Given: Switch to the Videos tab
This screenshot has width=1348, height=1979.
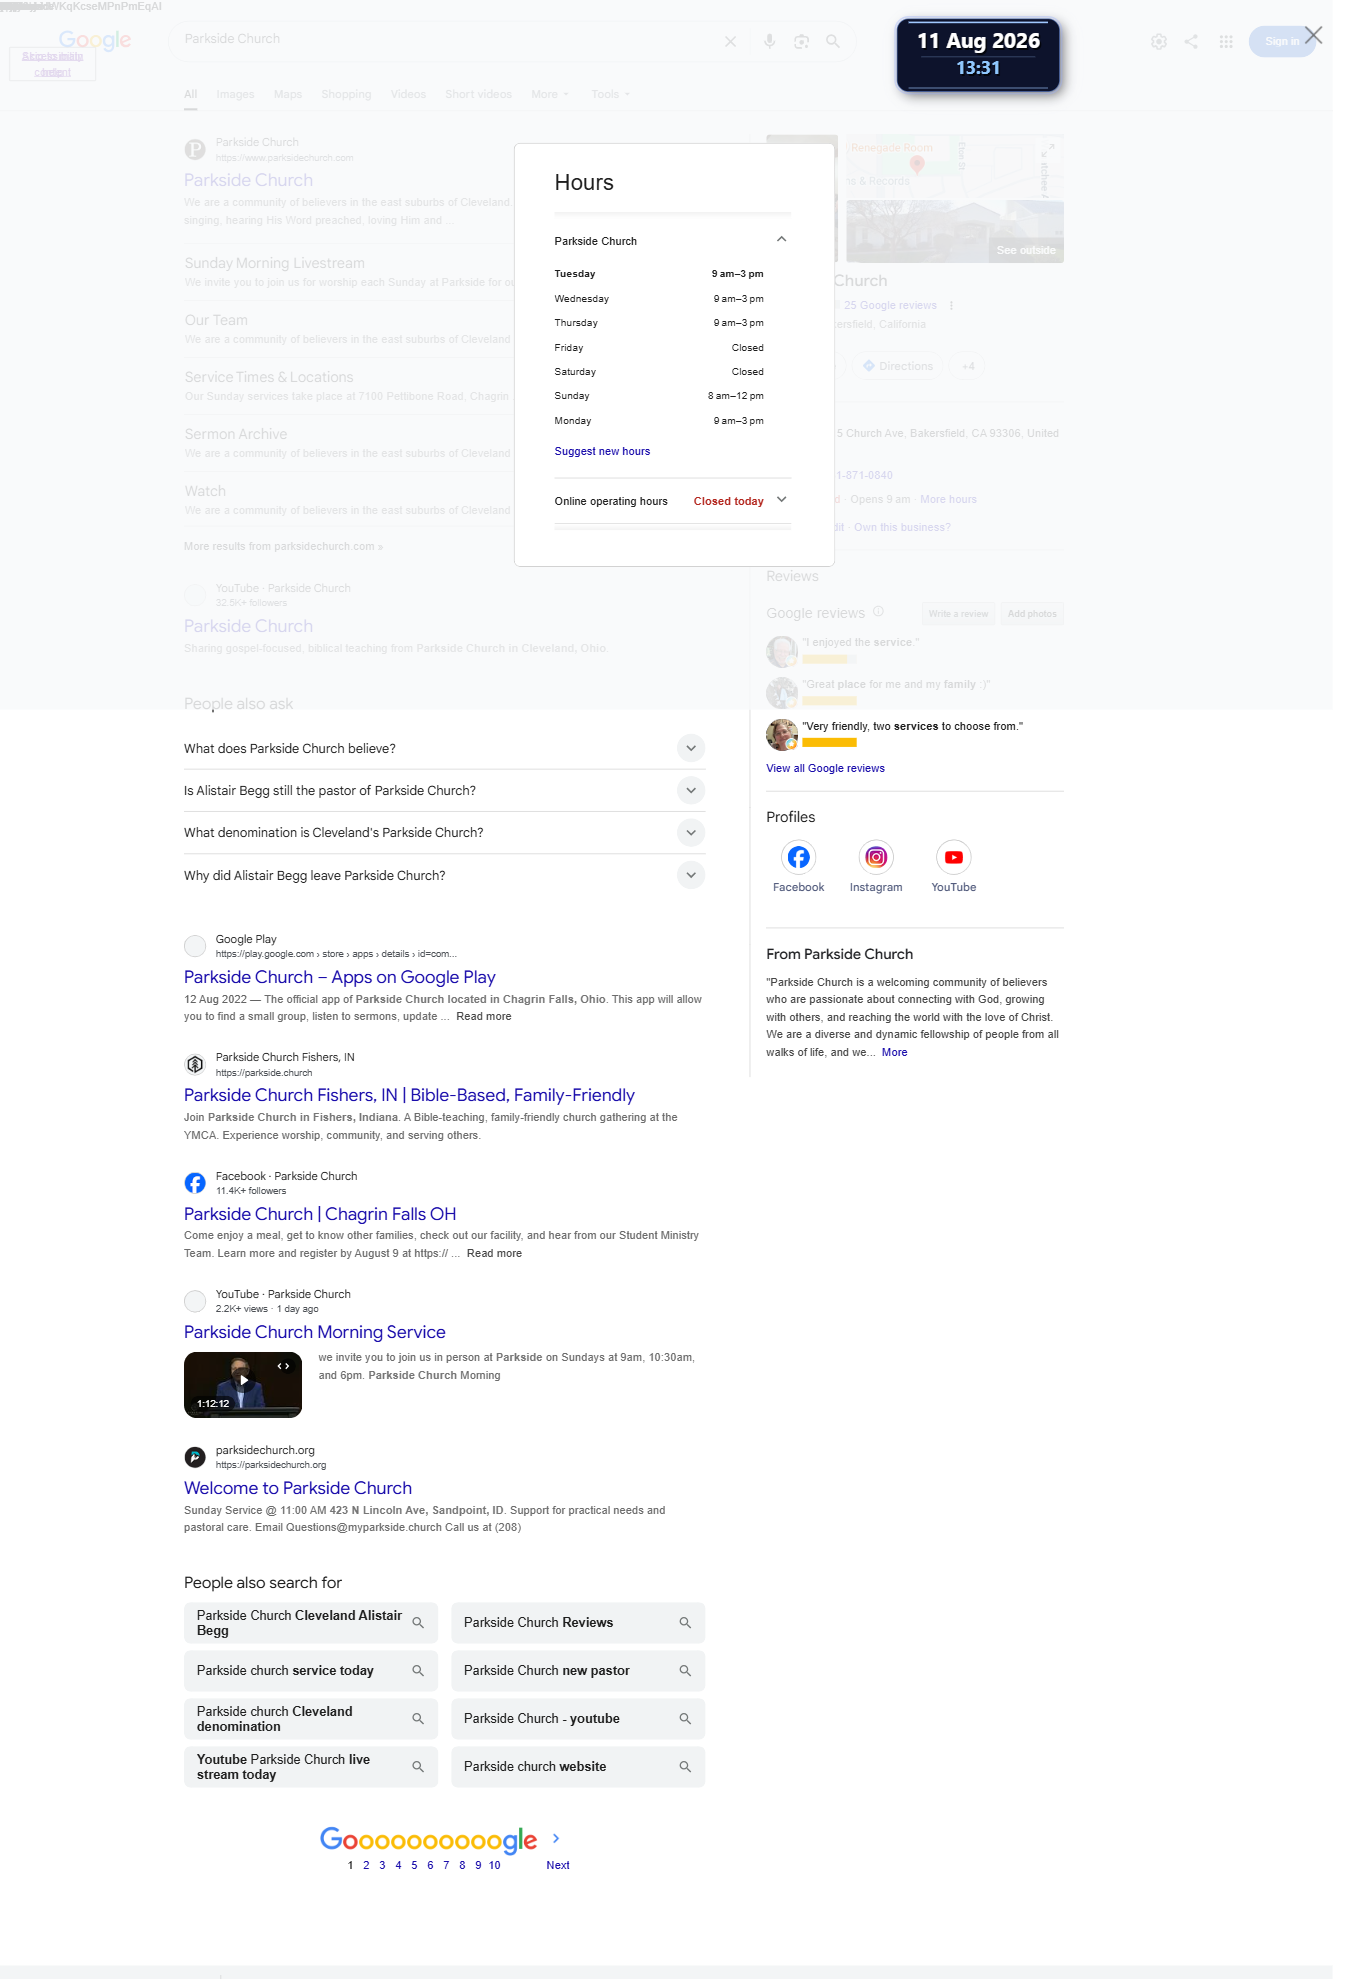Looking at the screenshot, I should 408,94.
